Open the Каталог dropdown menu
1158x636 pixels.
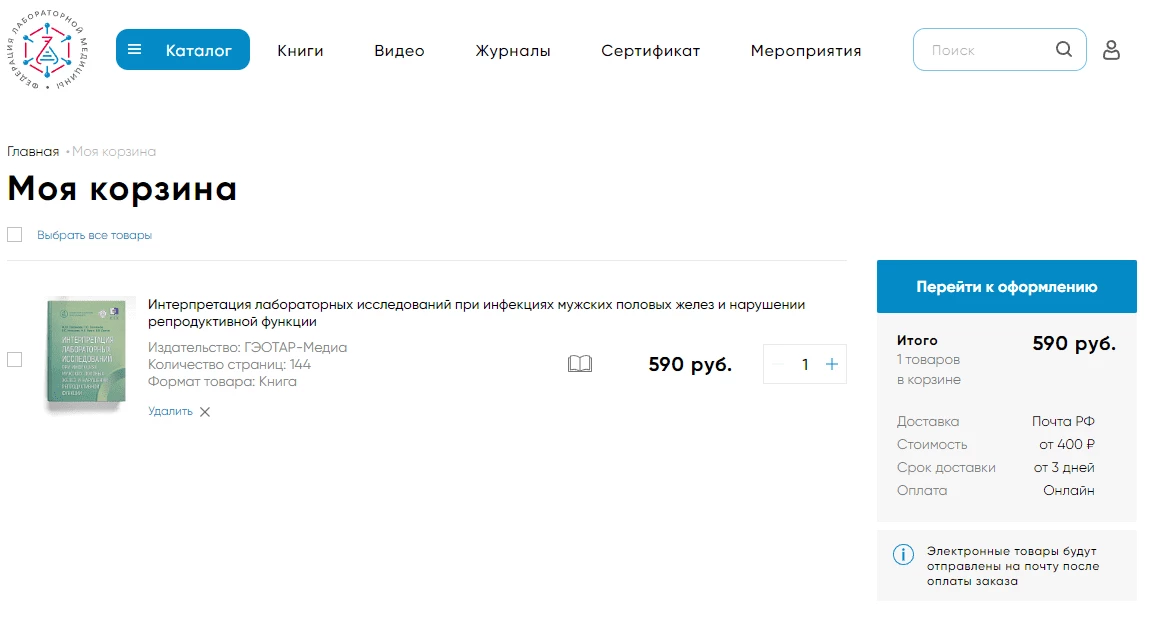[x=182, y=49]
